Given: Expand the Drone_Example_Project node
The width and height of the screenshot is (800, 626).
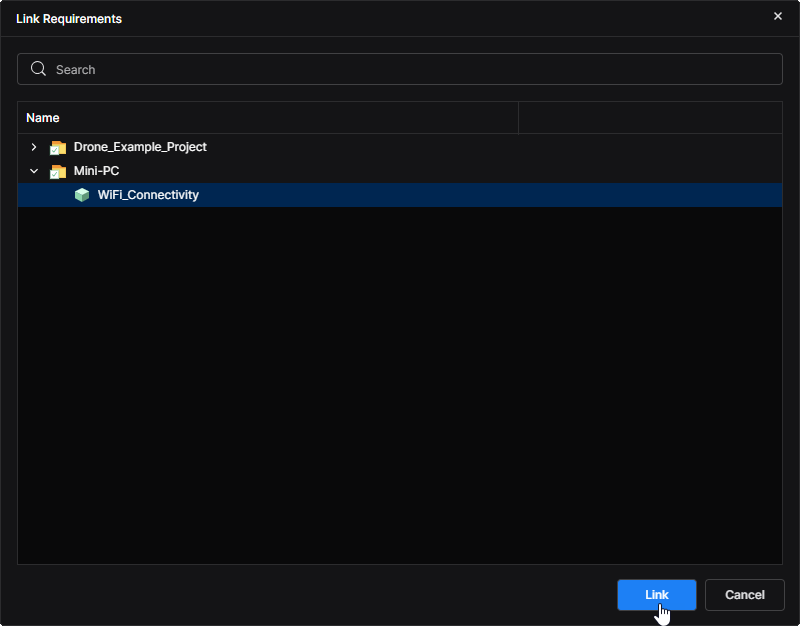Looking at the screenshot, I should (x=34, y=147).
